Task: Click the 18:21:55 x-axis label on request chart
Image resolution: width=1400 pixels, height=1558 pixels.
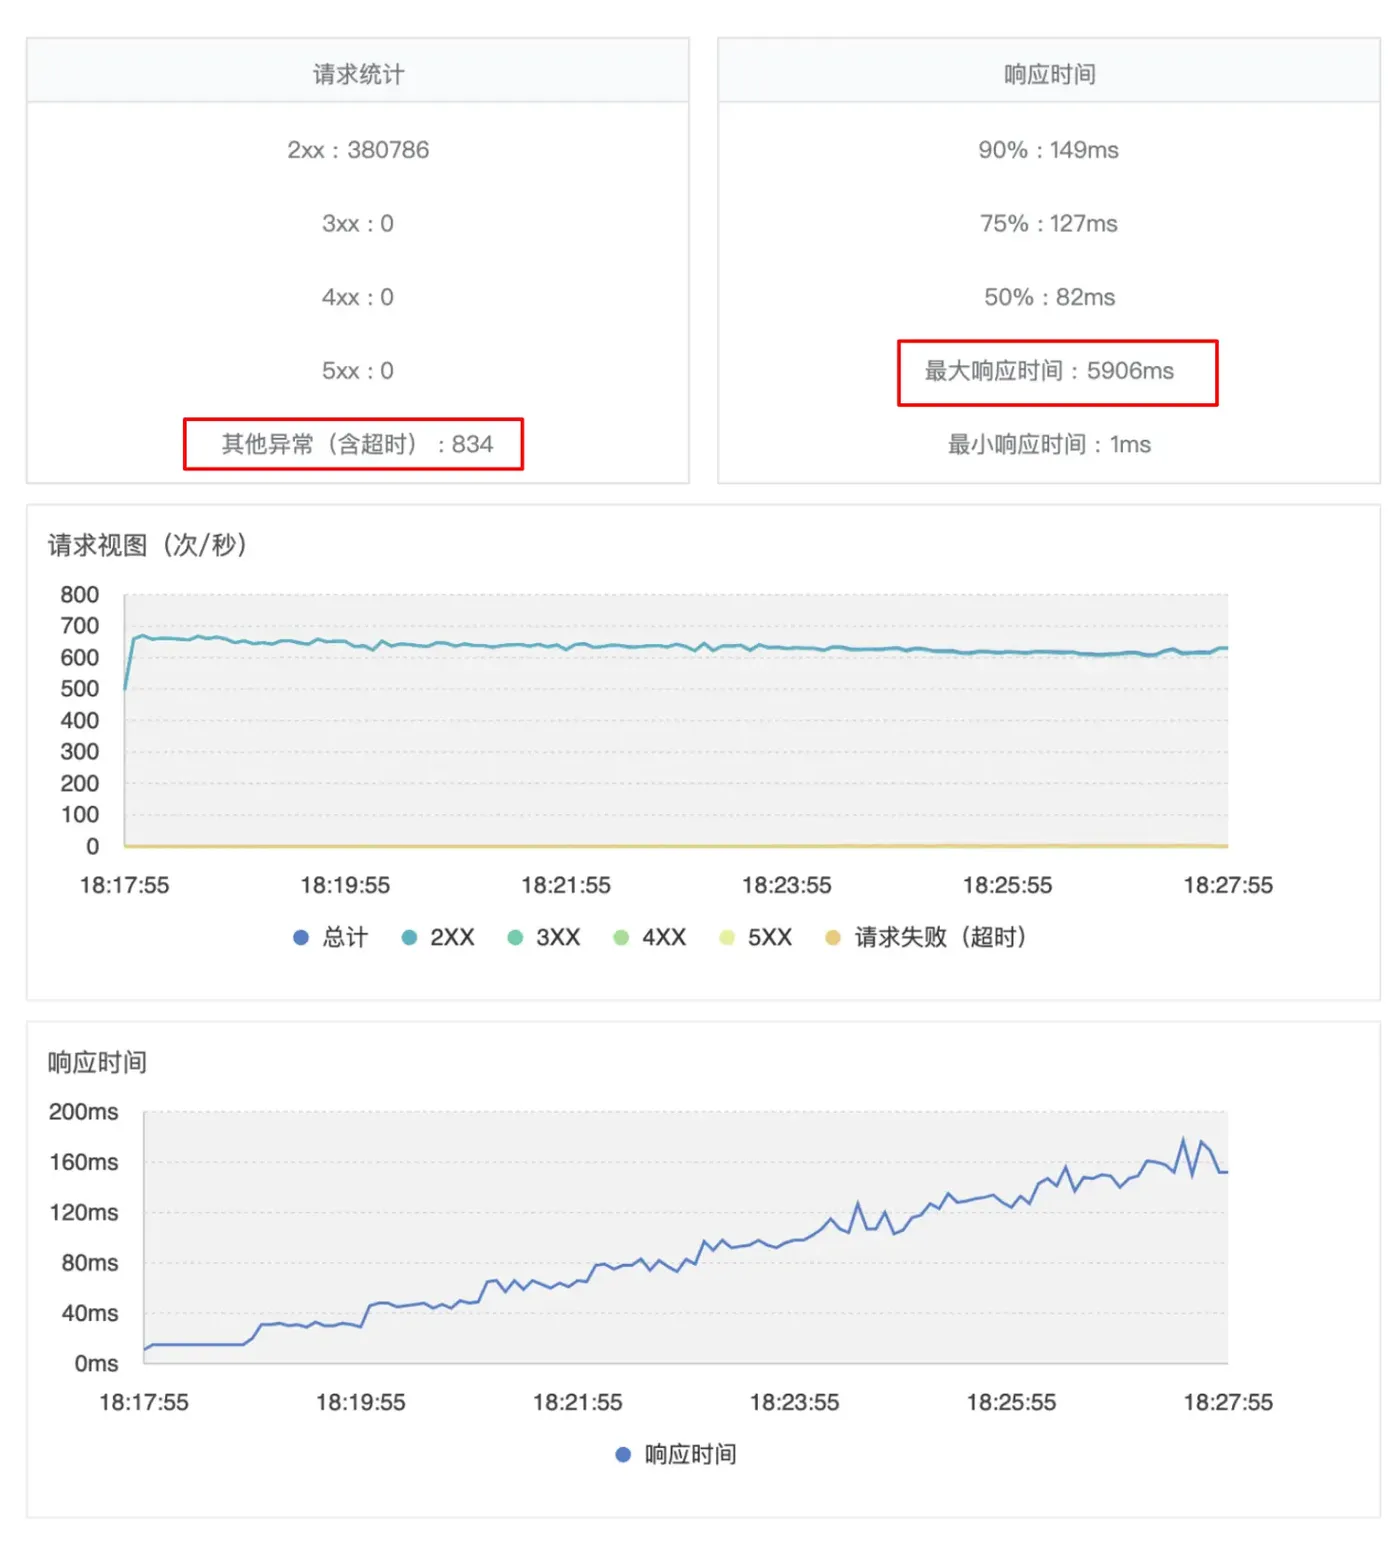Action: click(x=566, y=885)
